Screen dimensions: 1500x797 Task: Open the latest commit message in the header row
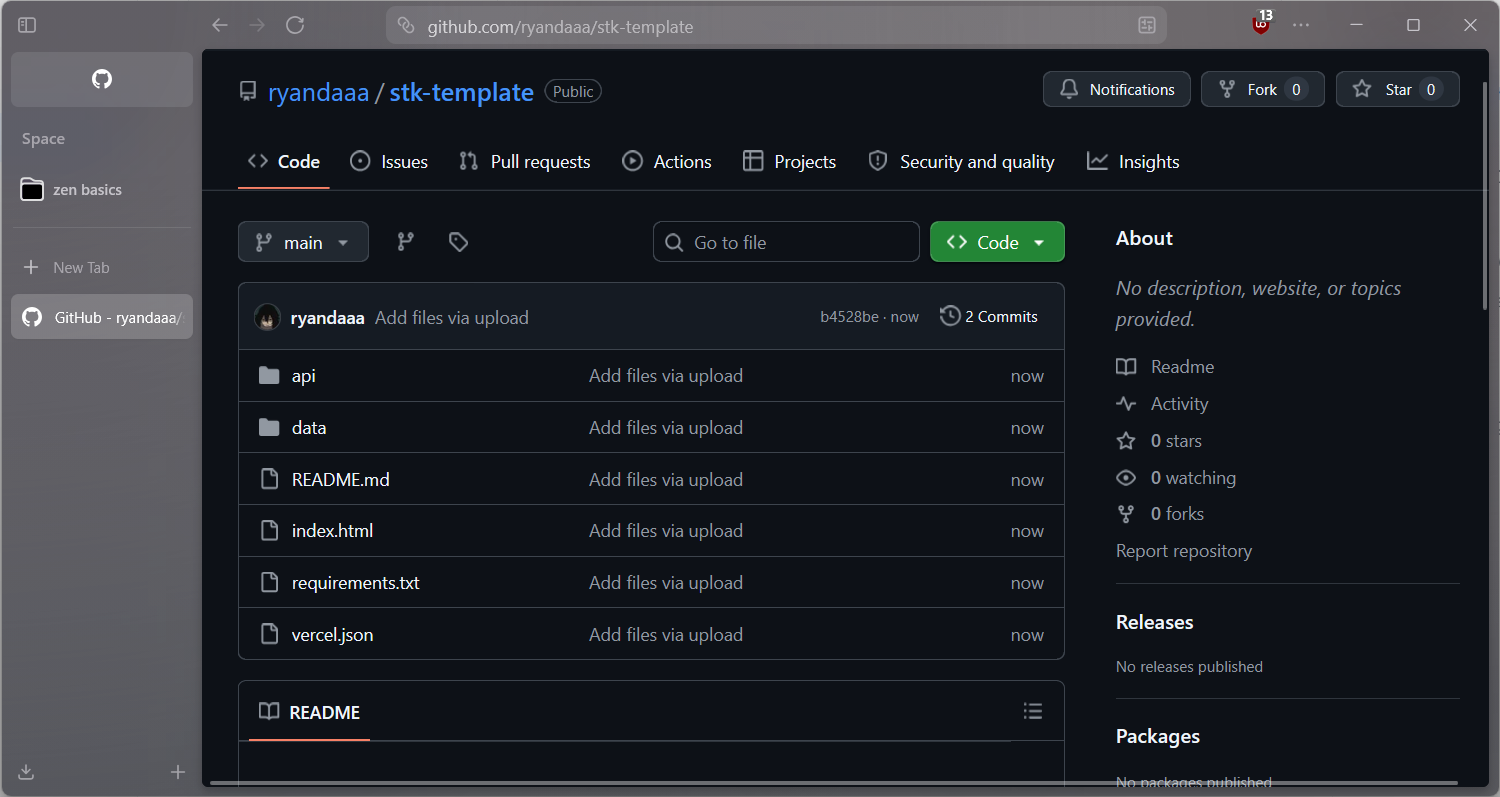tap(452, 318)
